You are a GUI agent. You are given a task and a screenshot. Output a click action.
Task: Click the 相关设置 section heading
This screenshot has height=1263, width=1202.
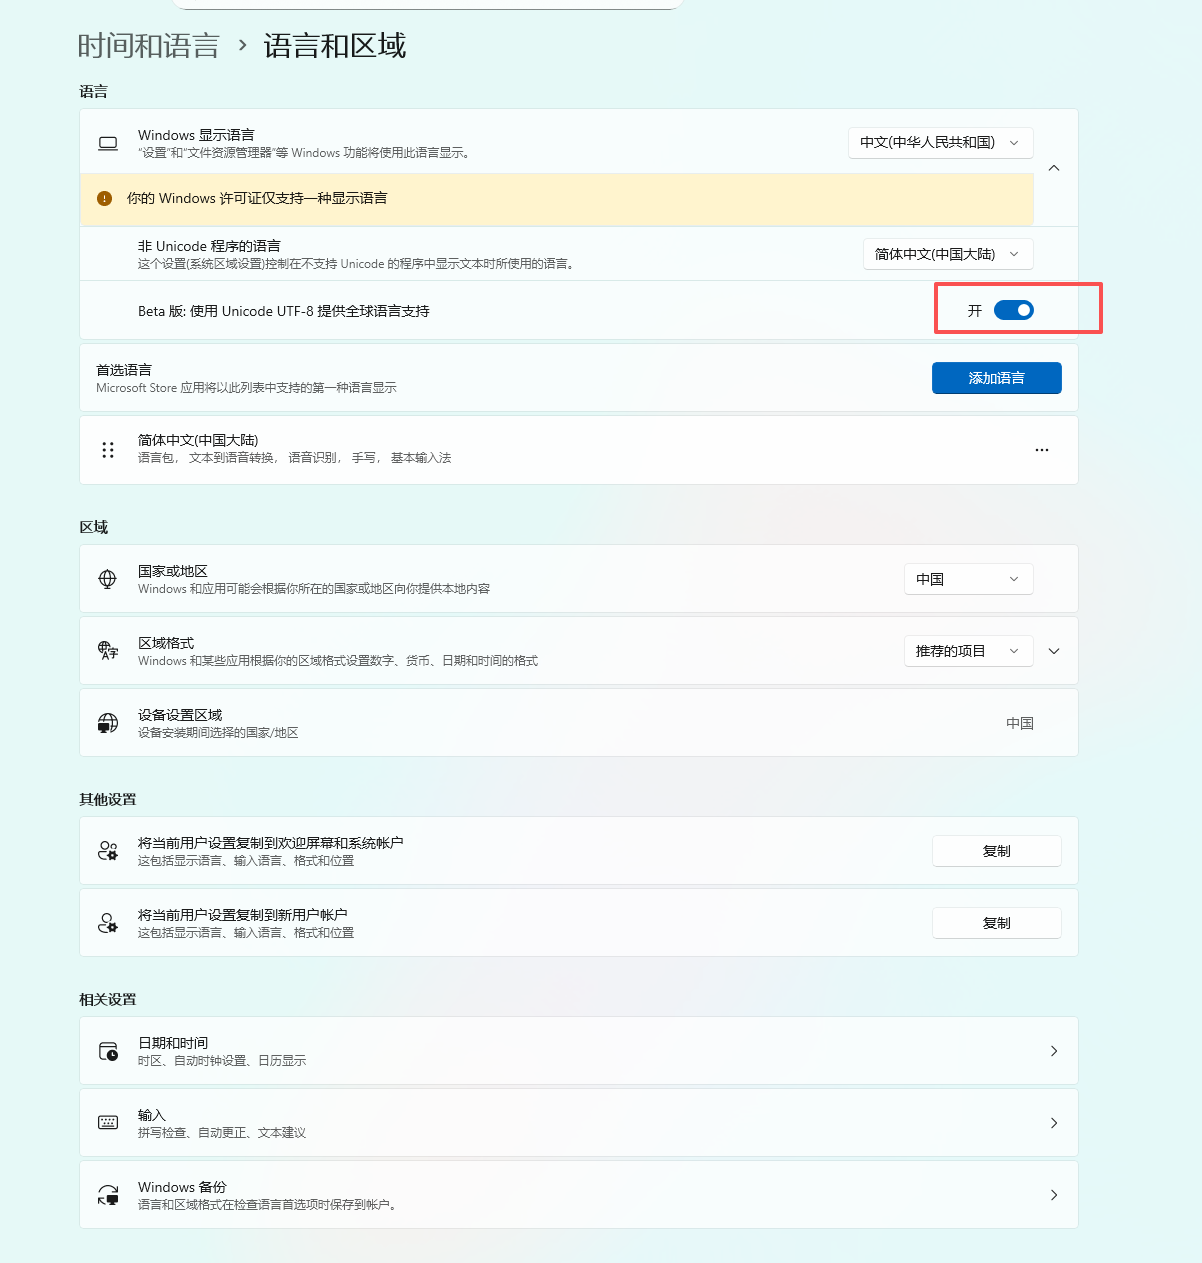click(108, 999)
